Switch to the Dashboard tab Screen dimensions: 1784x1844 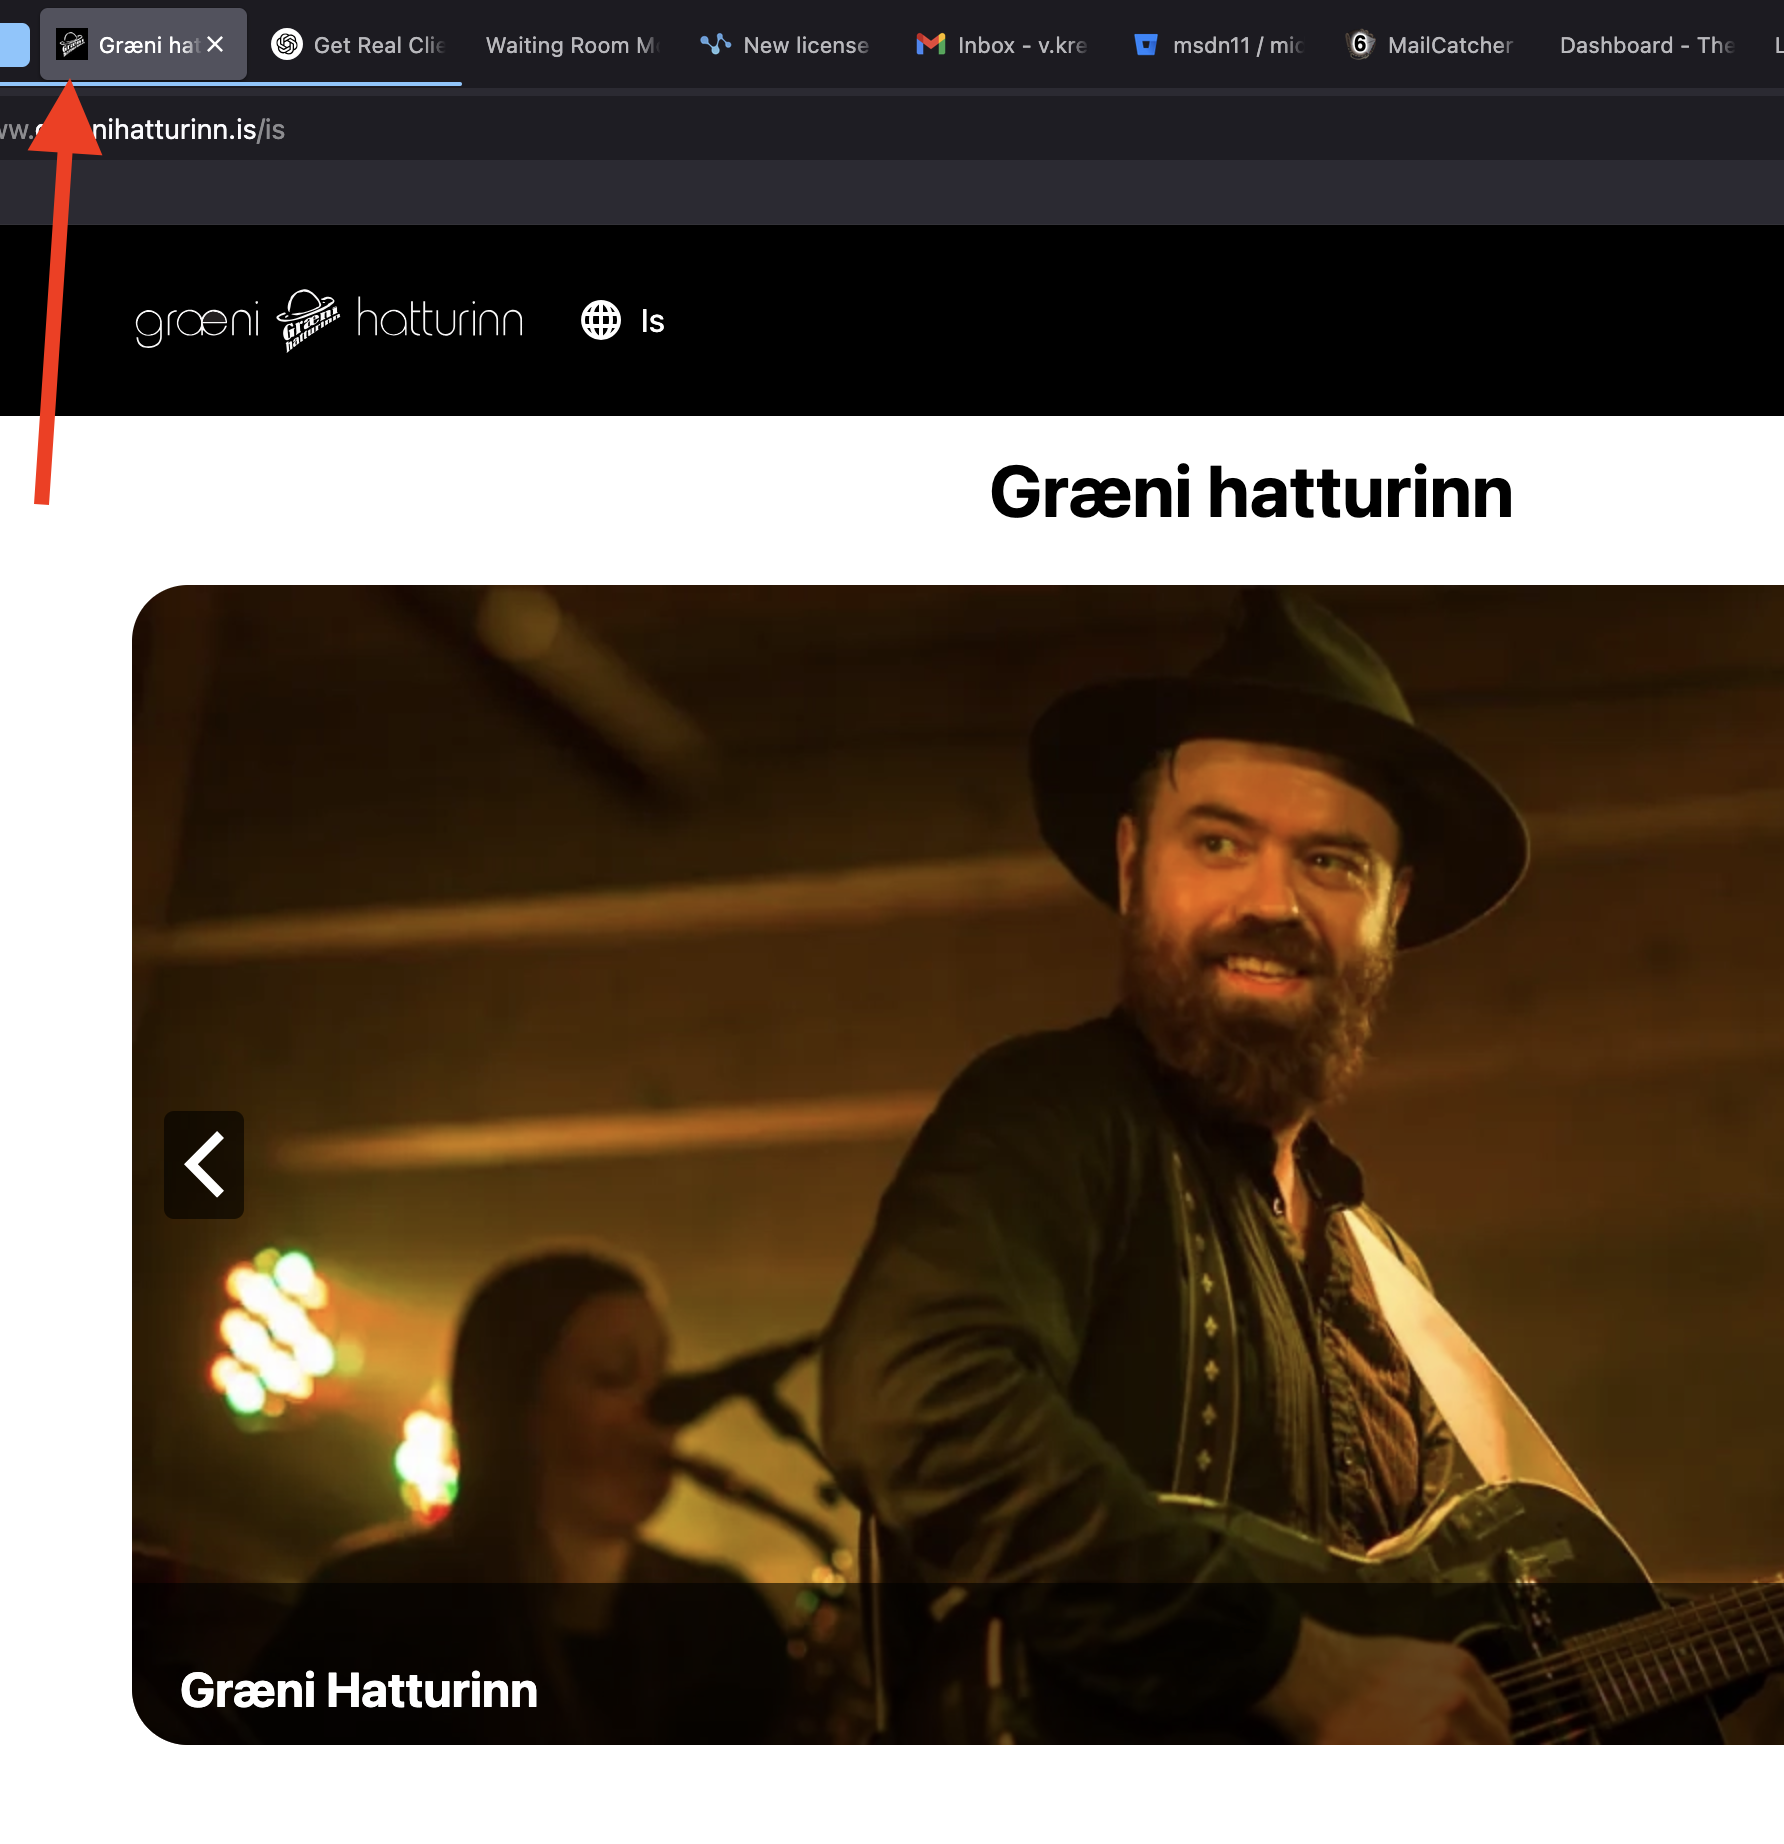point(1646,45)
